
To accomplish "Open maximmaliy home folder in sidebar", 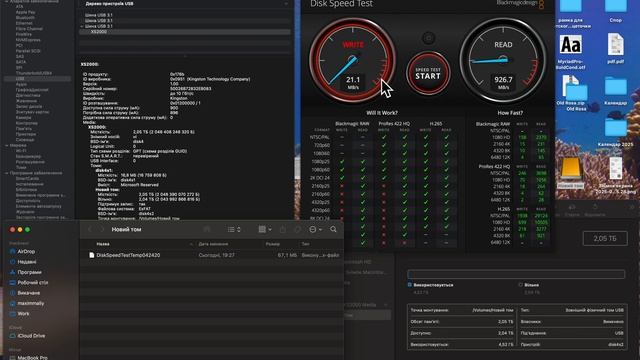I will (31, 303).
